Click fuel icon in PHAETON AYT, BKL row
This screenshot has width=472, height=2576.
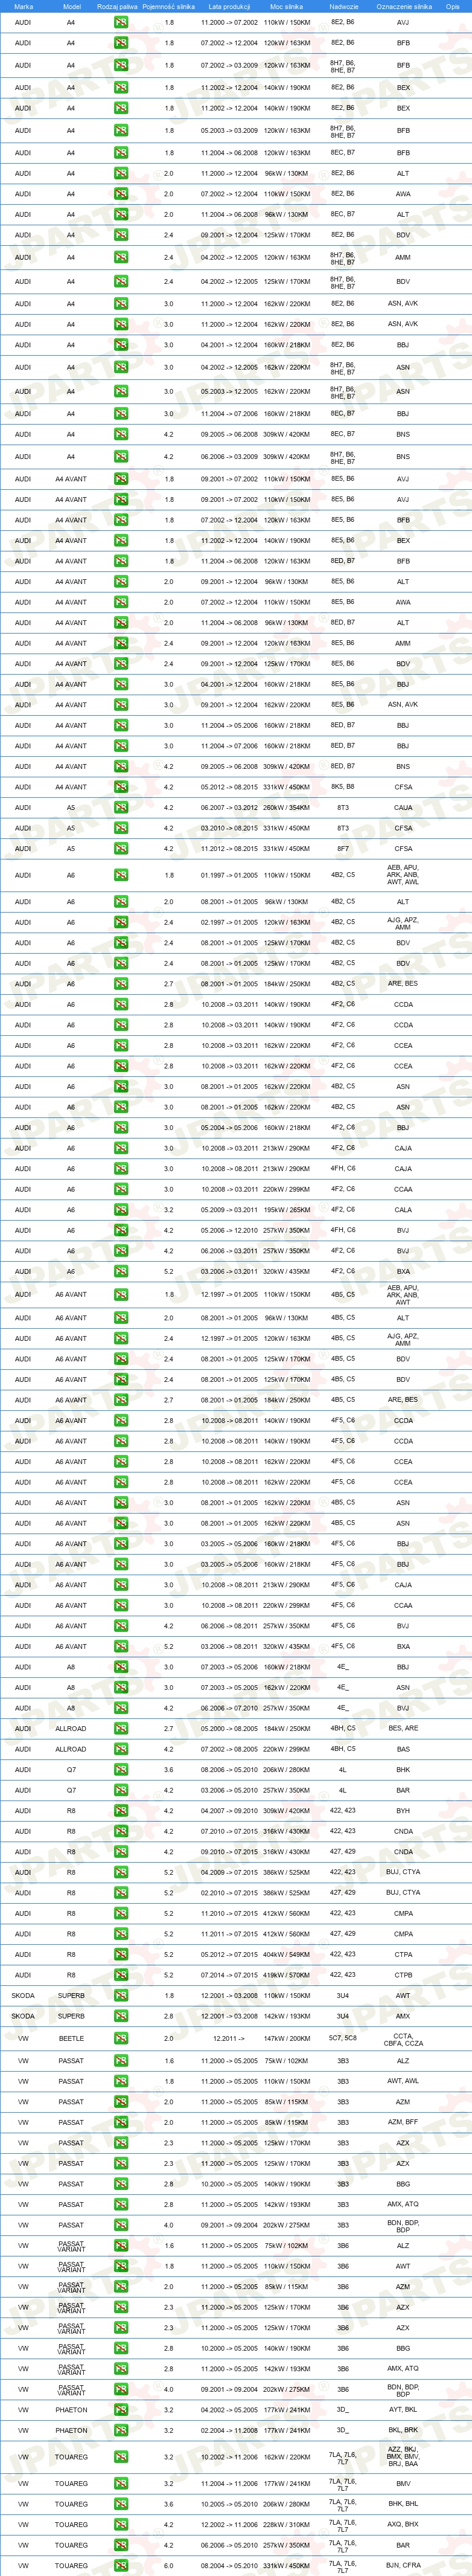[x=121, y=2410]
